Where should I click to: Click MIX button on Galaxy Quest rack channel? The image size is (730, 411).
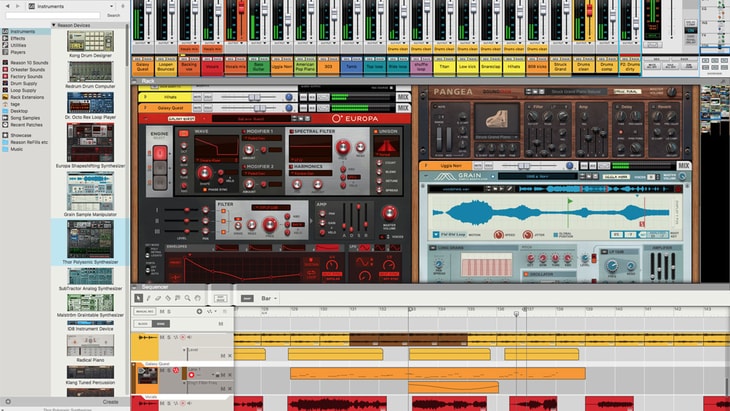point(403,108)
